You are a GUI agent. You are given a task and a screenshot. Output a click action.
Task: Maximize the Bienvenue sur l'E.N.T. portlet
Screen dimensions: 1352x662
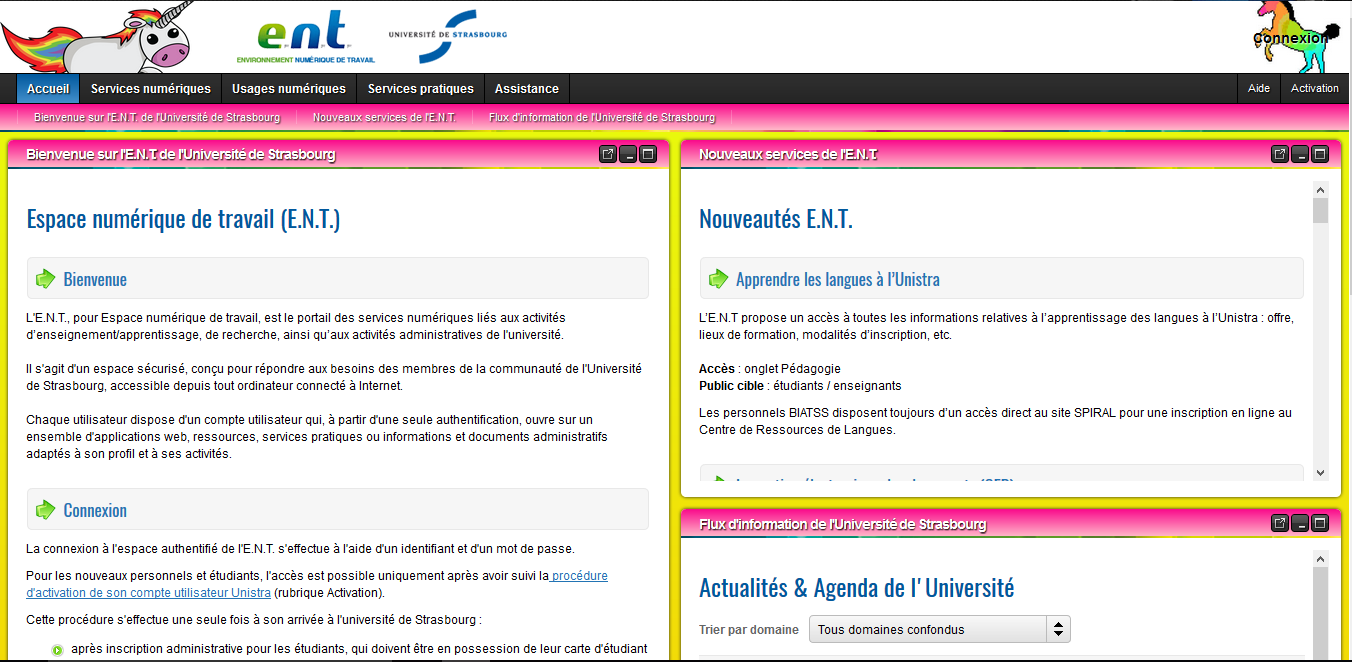[x=648, y=154]
